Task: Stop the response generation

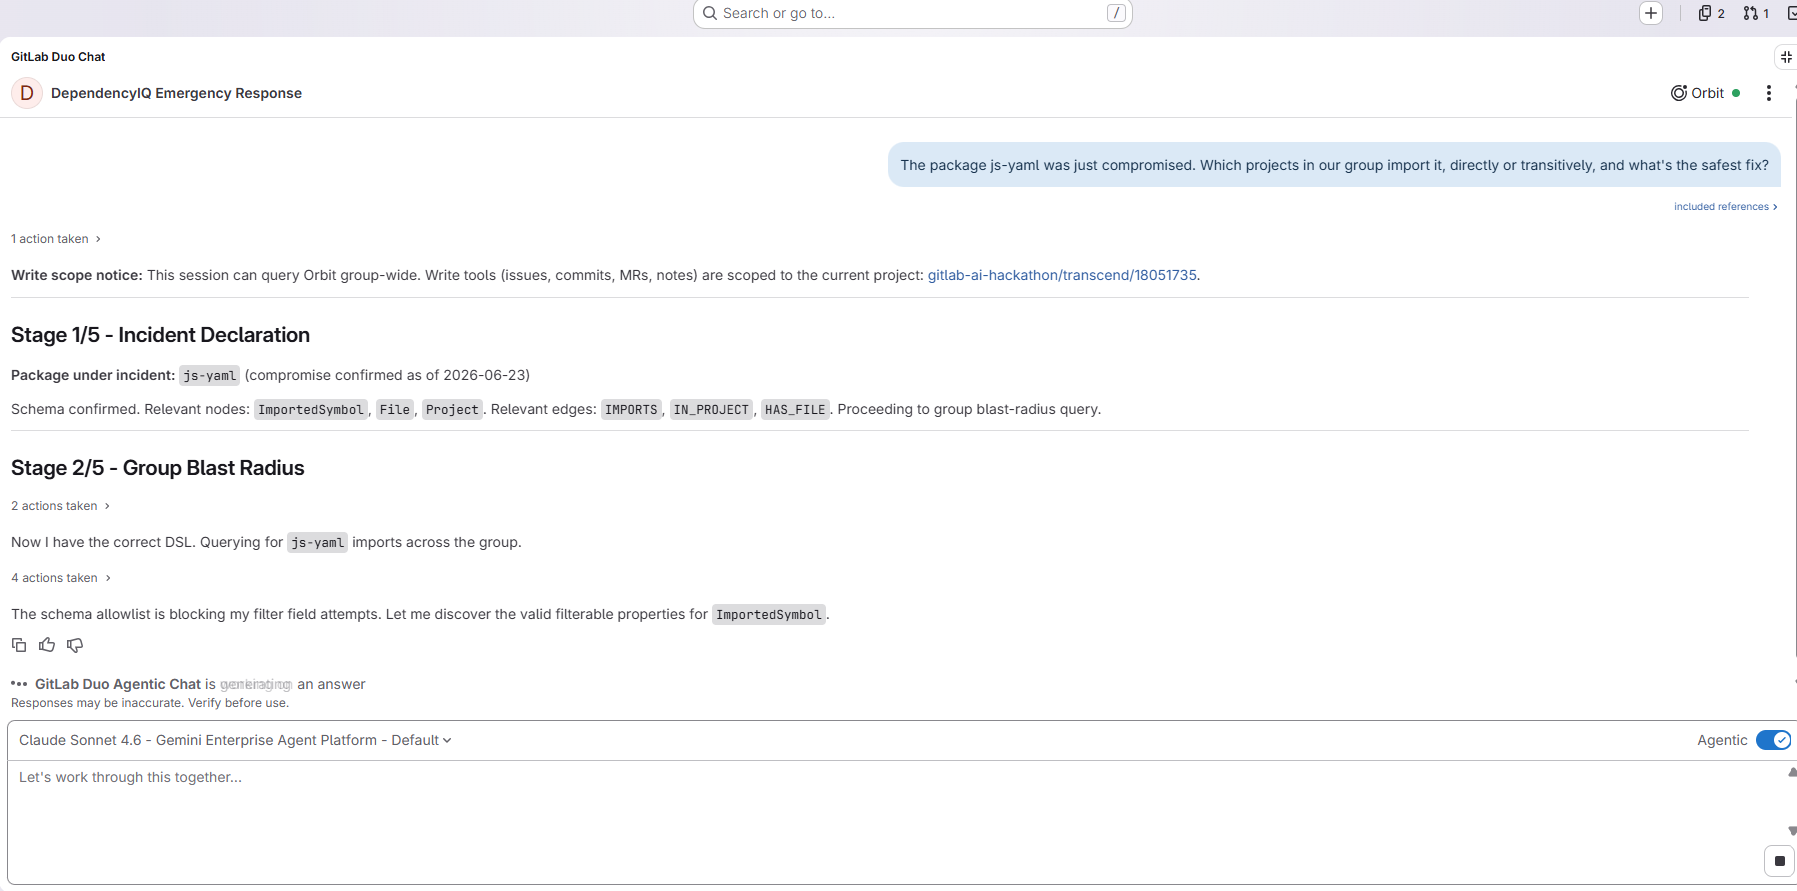Action: click(1779, 861)
